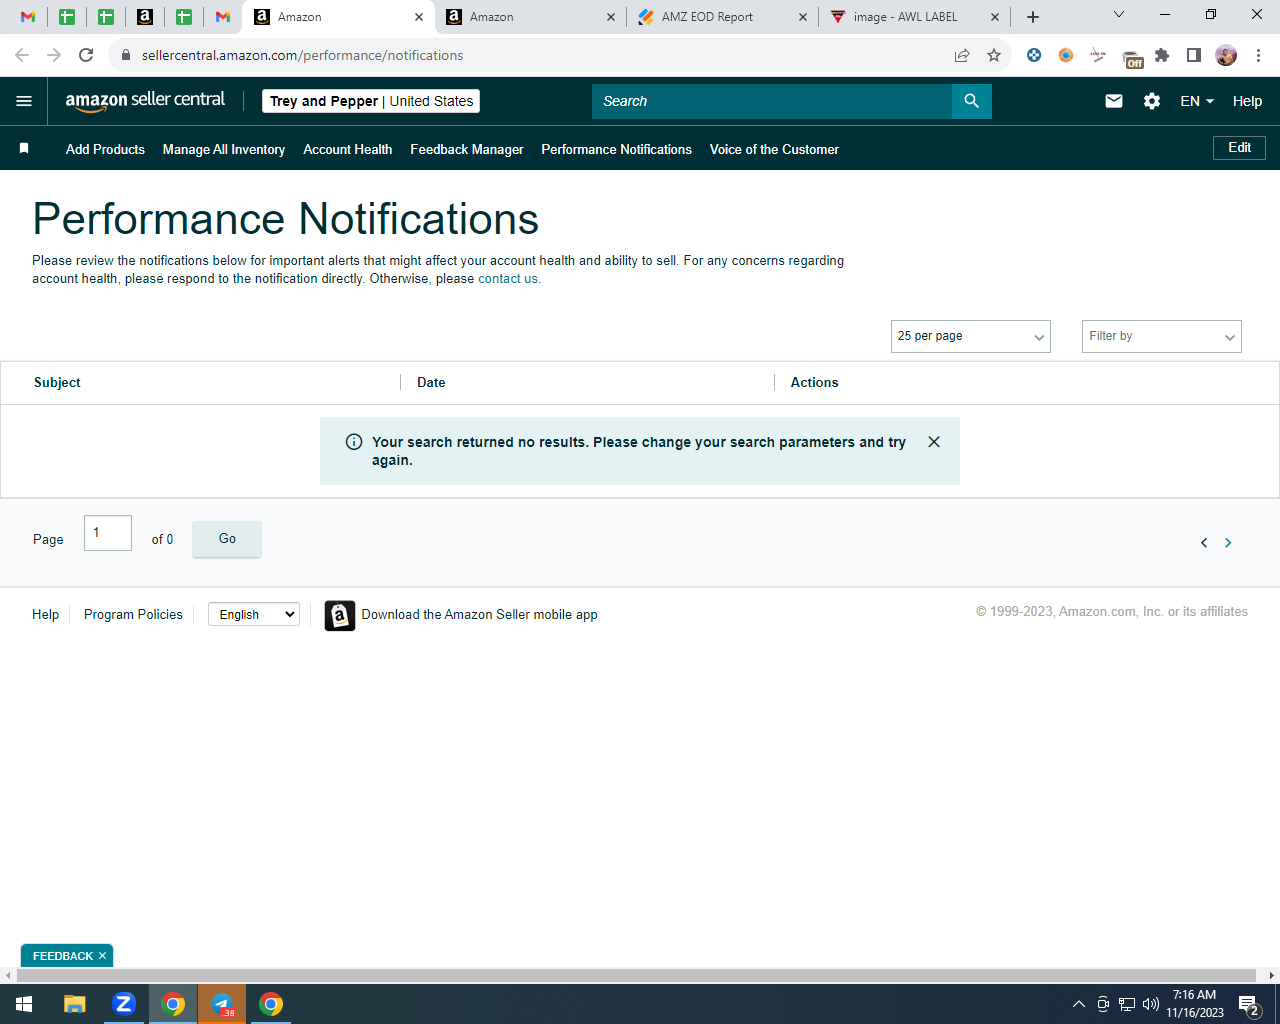This screenshot has height=1024, width=1280.
Task: Open the Trey and Pepper account switcher
Action: tap(371, 101)
